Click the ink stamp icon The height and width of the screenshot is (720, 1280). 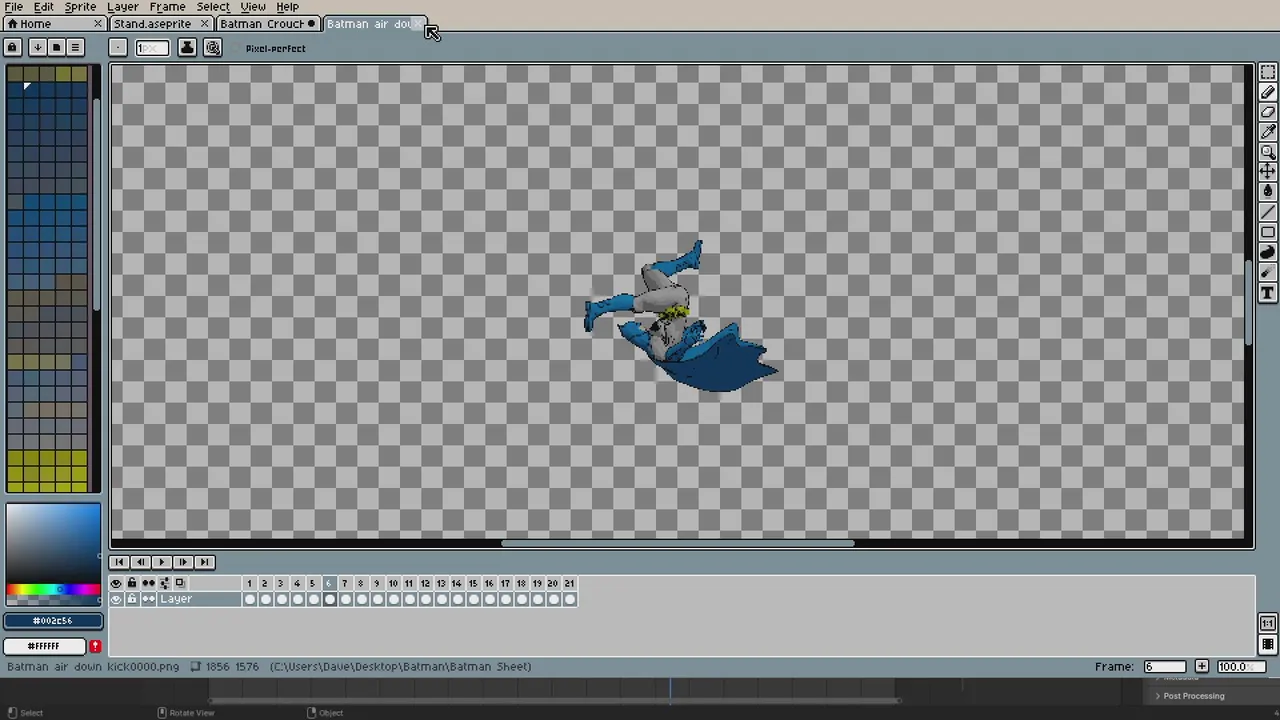187,47
